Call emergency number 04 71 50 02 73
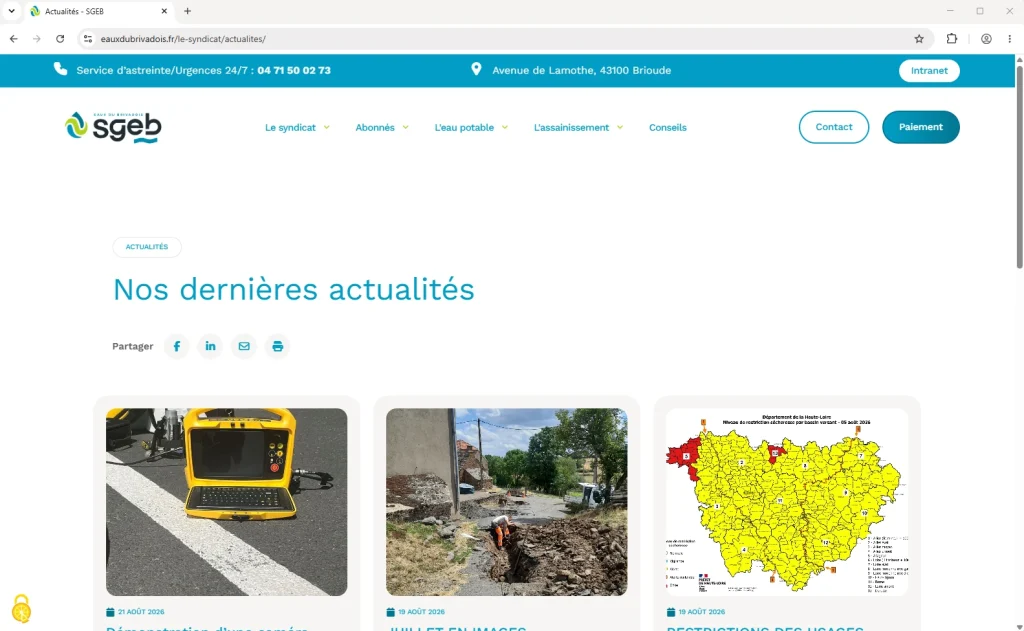Screen dimensions: 1024x631 click(x=294, y=70)
